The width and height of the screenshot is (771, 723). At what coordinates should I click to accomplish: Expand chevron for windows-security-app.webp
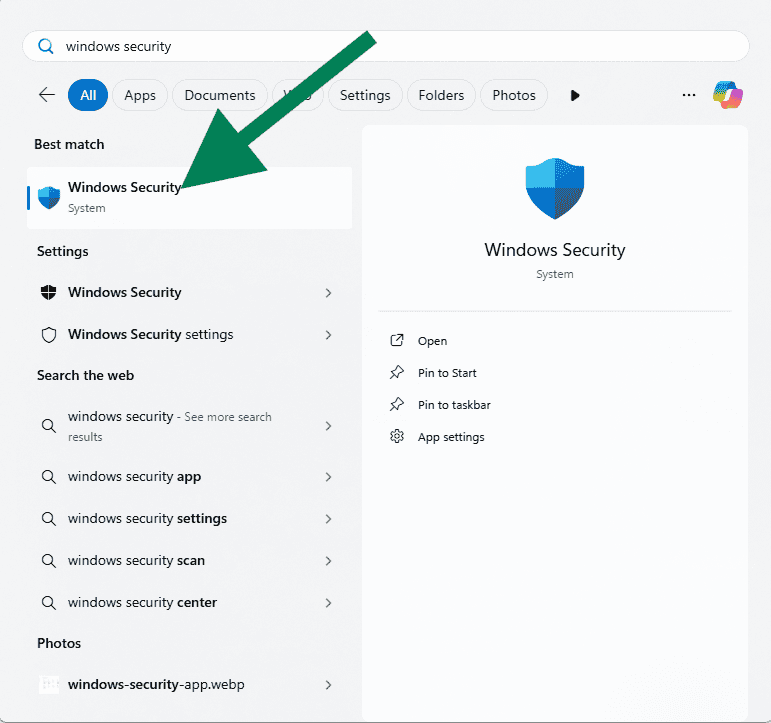click(328, 685)
